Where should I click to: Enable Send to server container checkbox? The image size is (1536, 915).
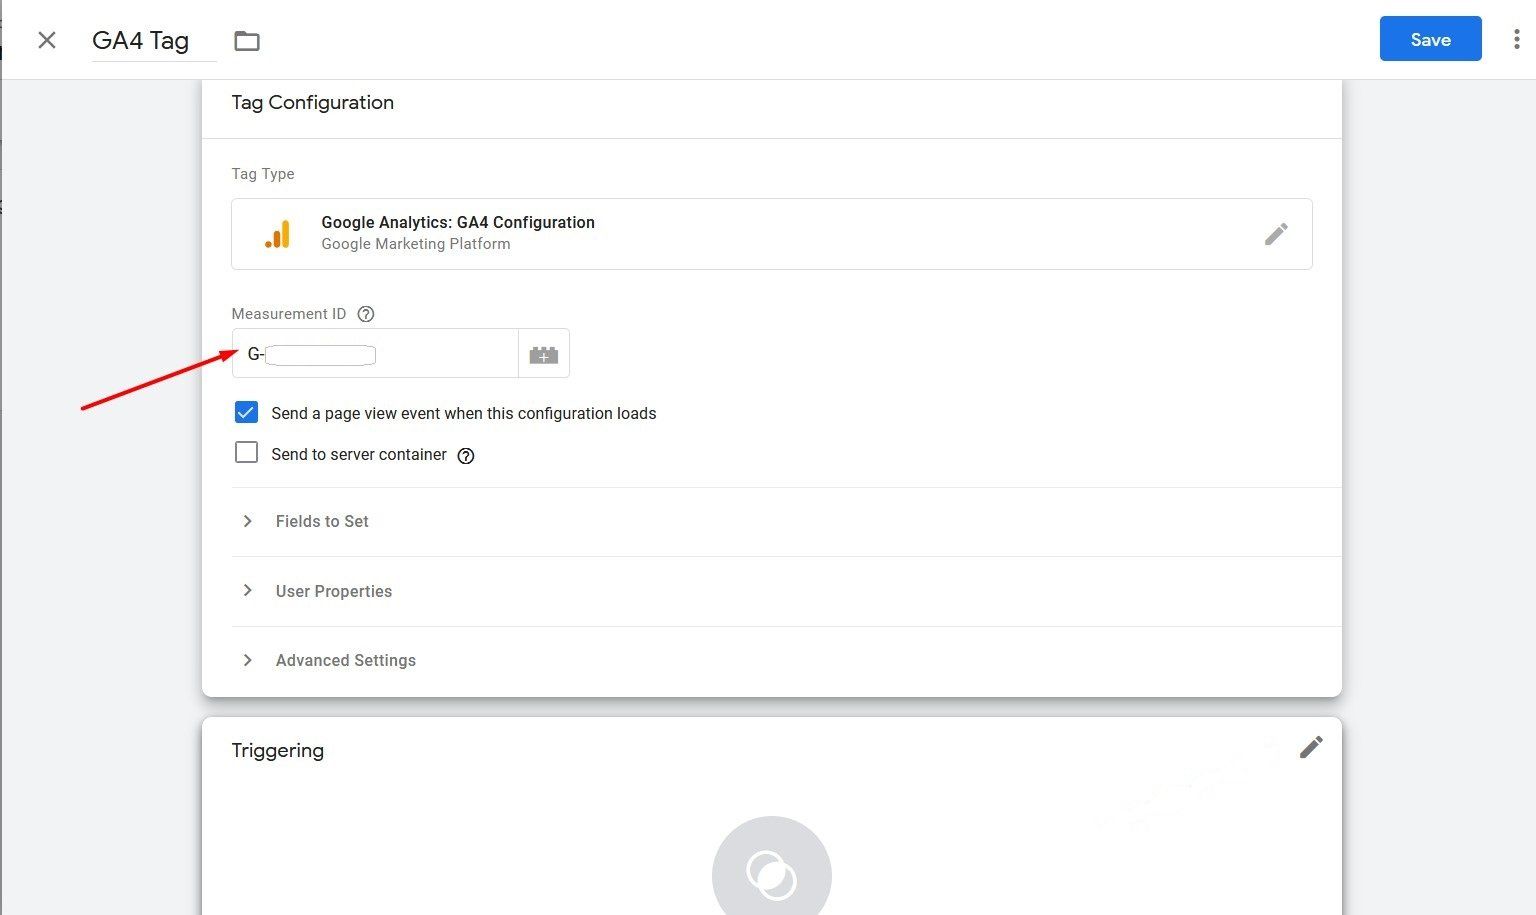point(246,453)
